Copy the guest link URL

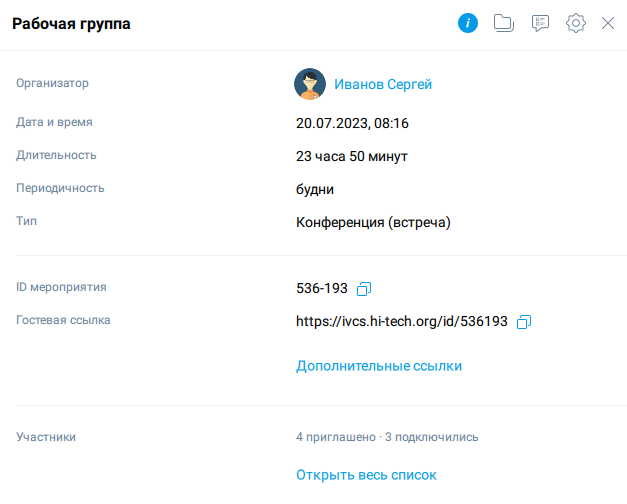click(x=524, y=322)
